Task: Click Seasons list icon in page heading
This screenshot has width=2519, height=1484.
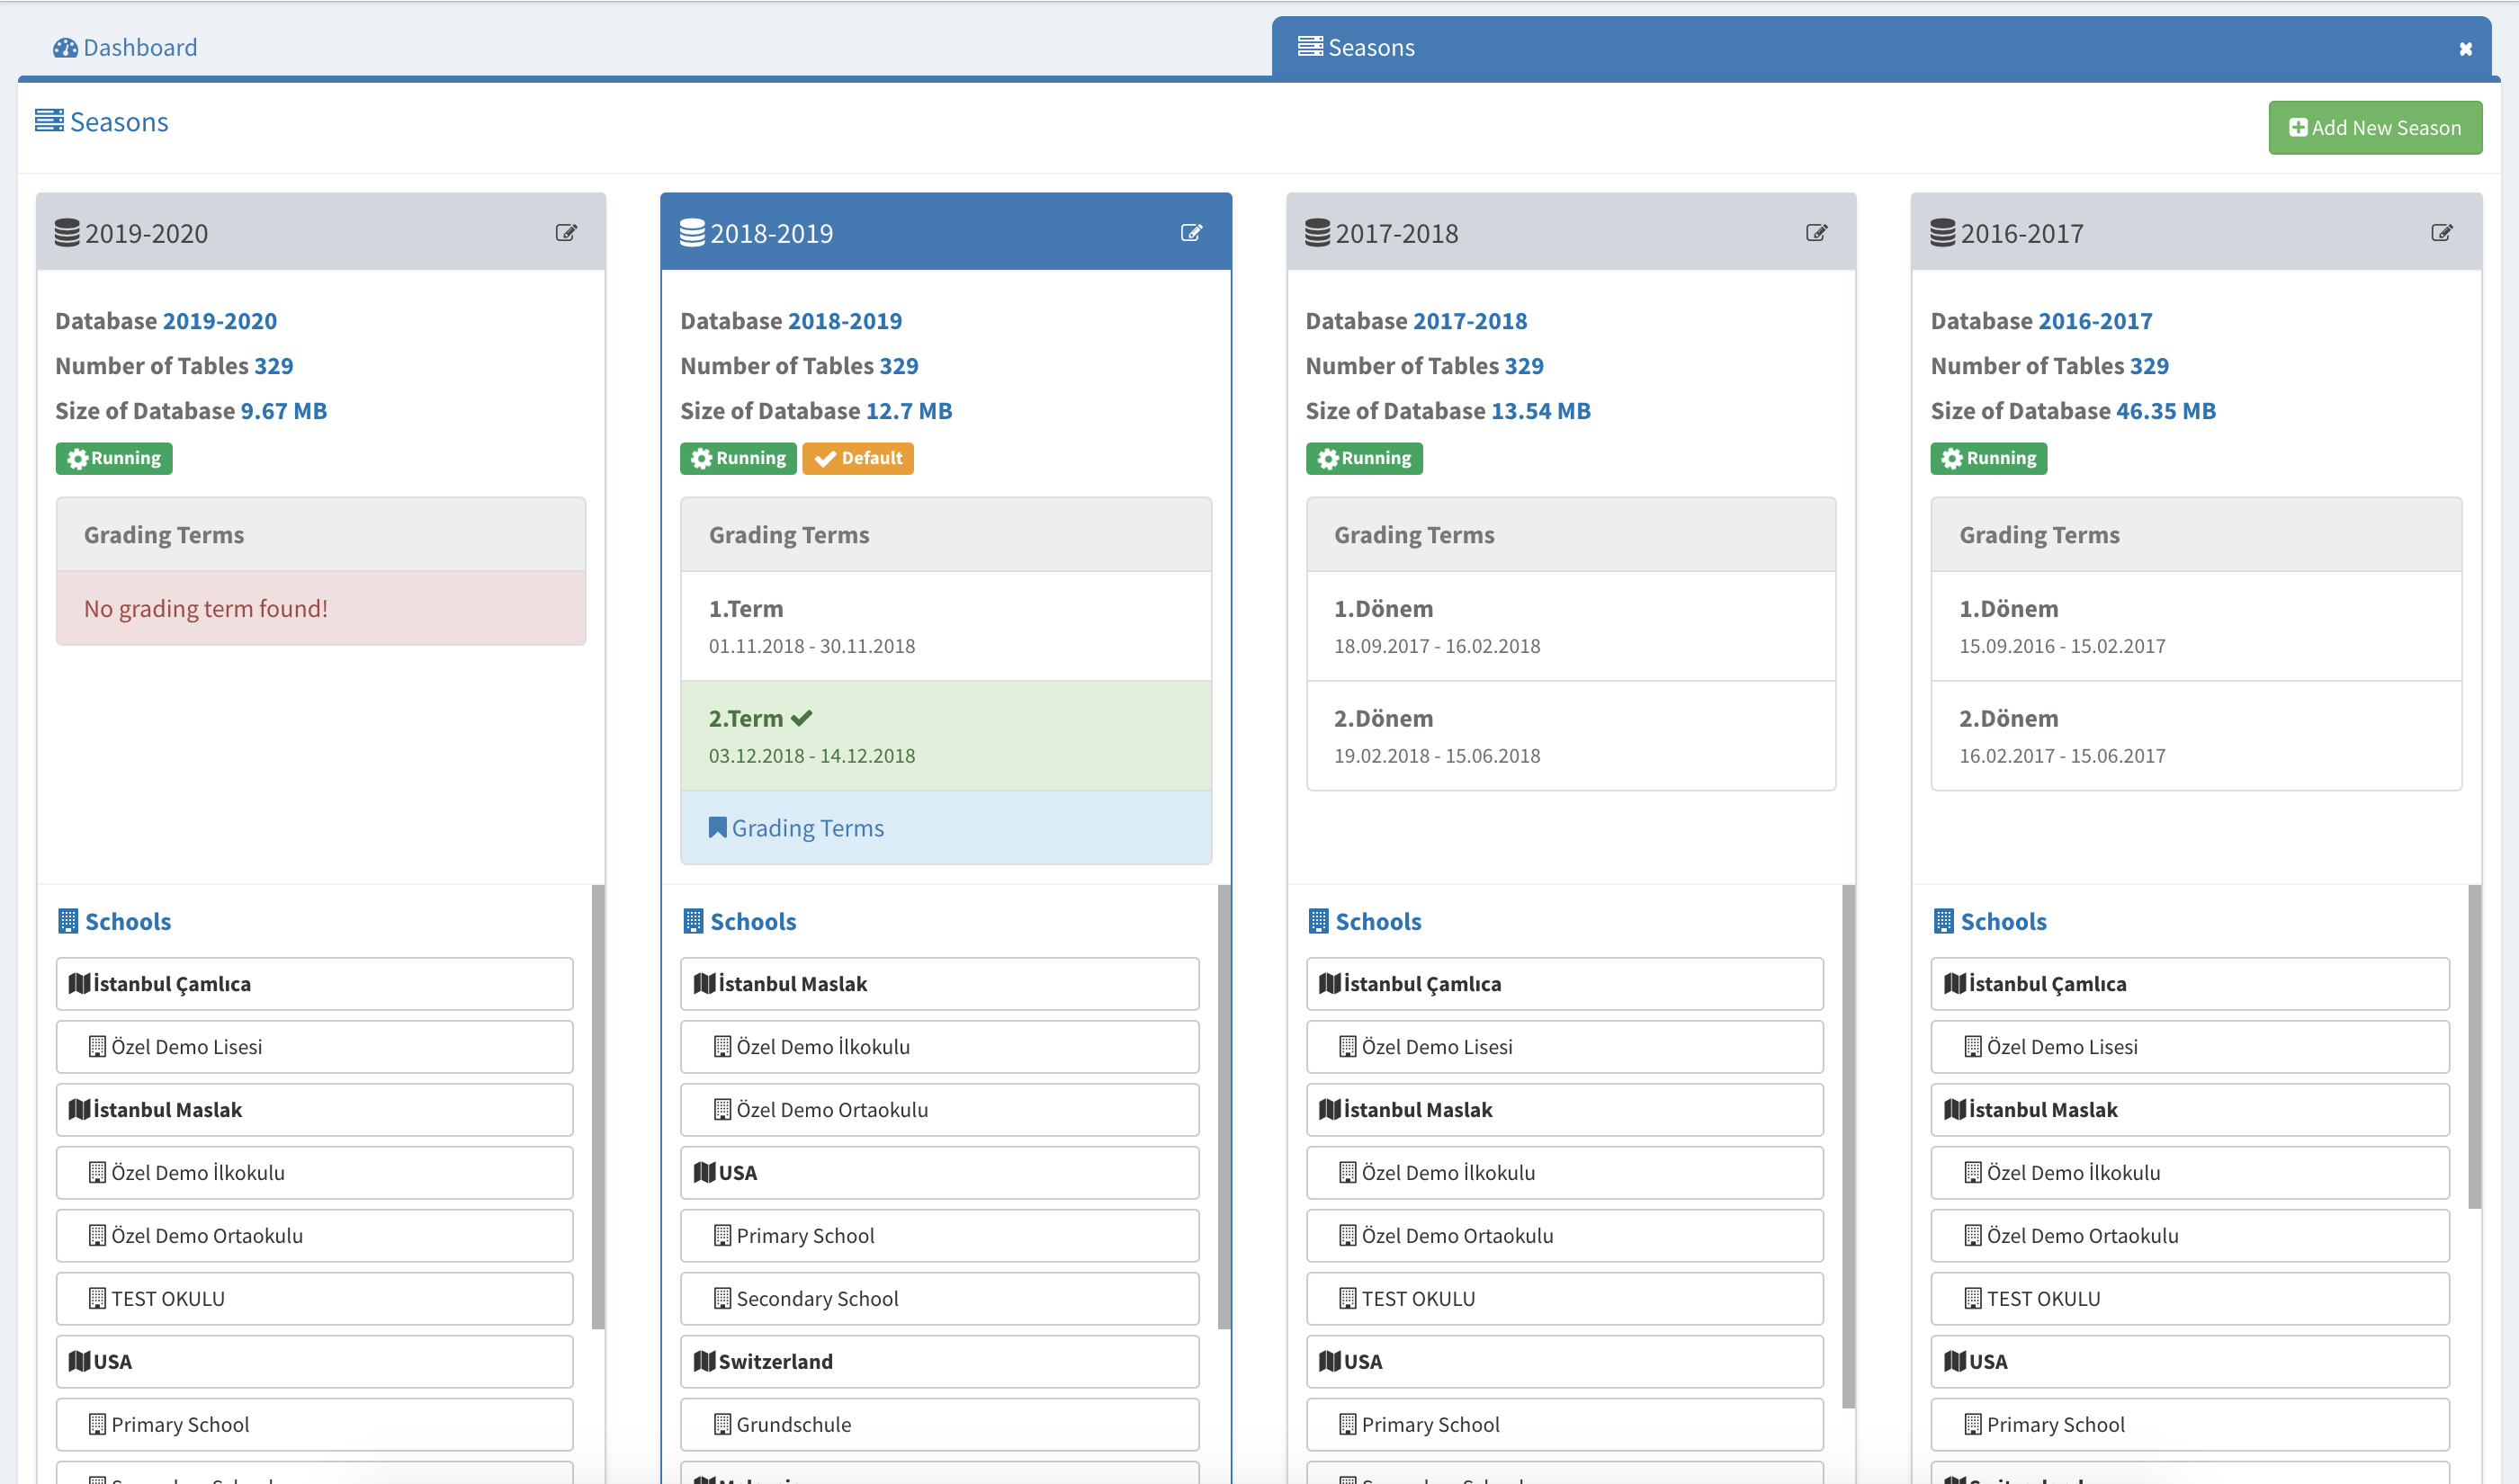Action: tap(49, 121)
